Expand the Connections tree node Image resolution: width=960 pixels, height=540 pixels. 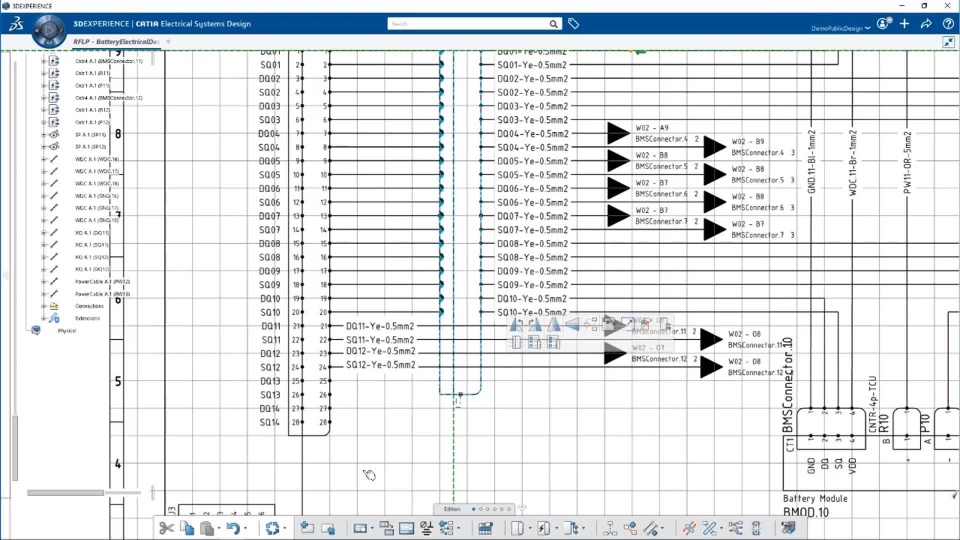(43, 306)
